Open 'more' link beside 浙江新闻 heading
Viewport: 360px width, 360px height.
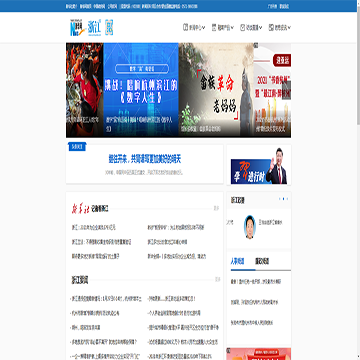217,279
